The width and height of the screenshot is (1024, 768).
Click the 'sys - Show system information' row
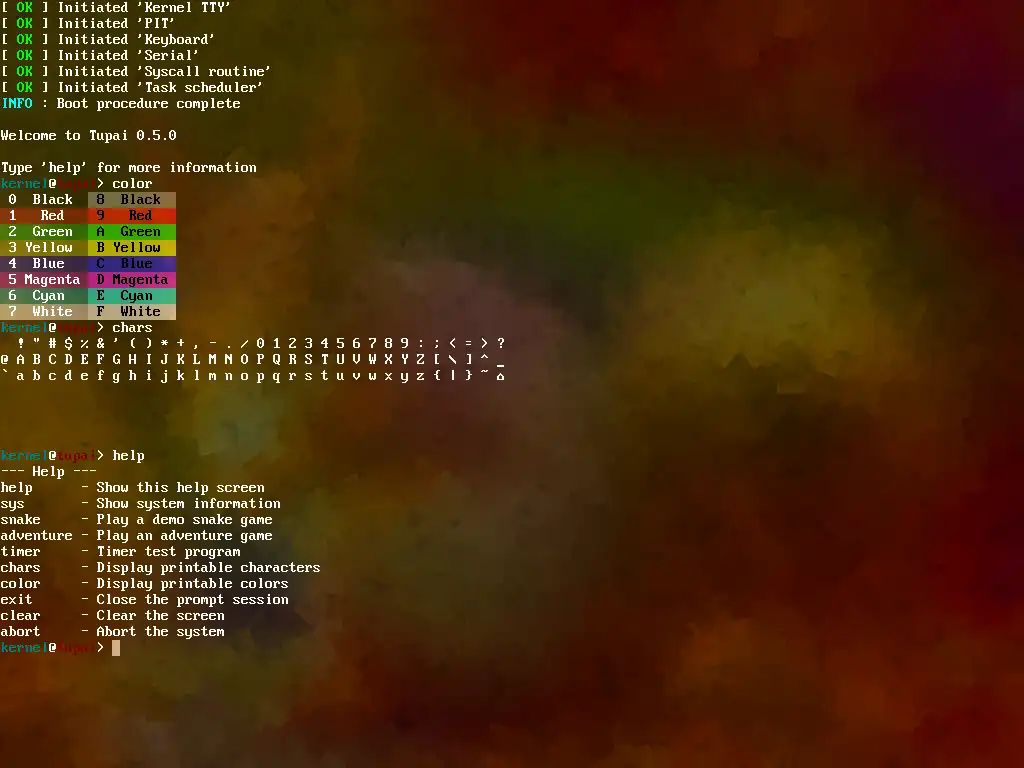(x=140, y=504)
